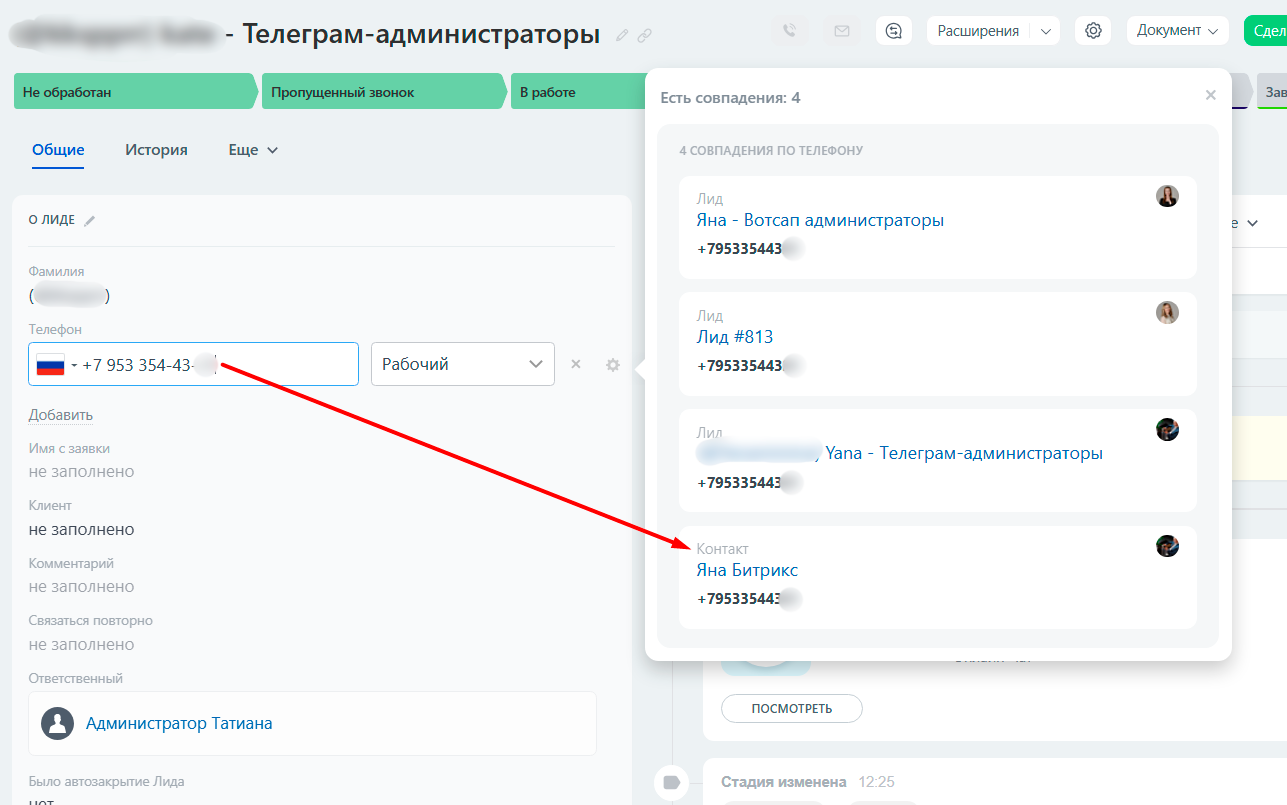This screenshot has width=1287, height=805.
Task: Expand the Документ dropdown
Action: [x=1177, y=31]
